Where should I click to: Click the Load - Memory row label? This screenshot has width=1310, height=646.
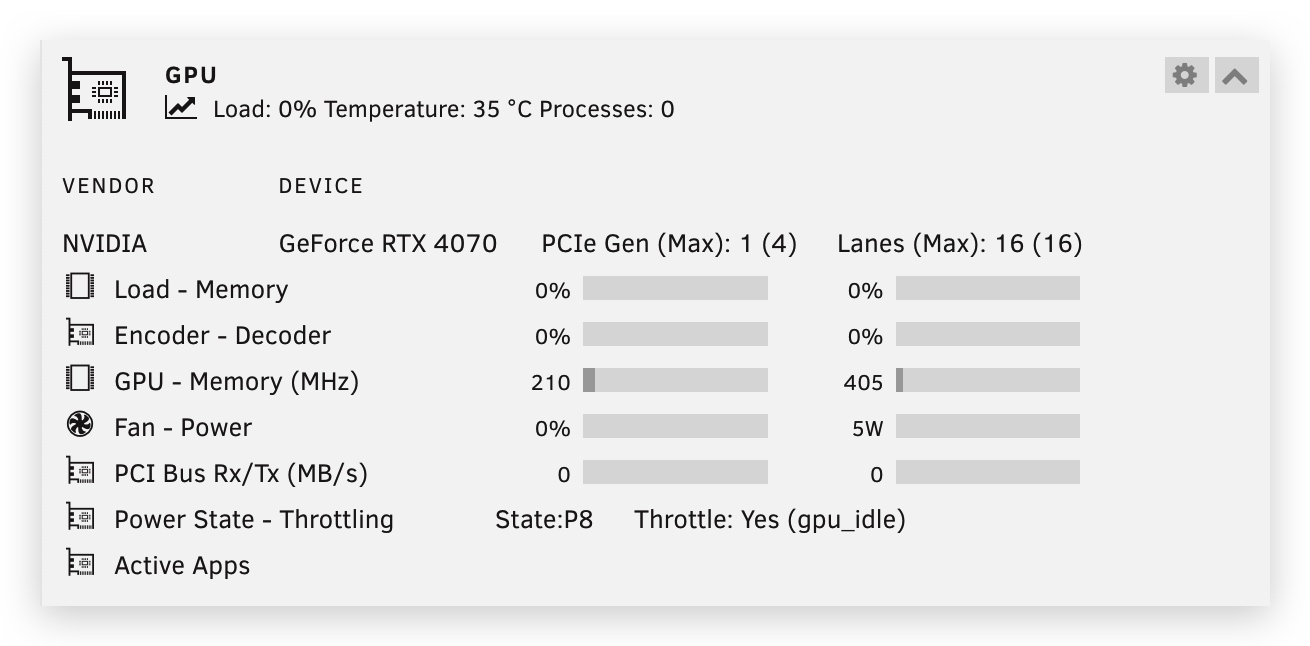click(201, 290)
